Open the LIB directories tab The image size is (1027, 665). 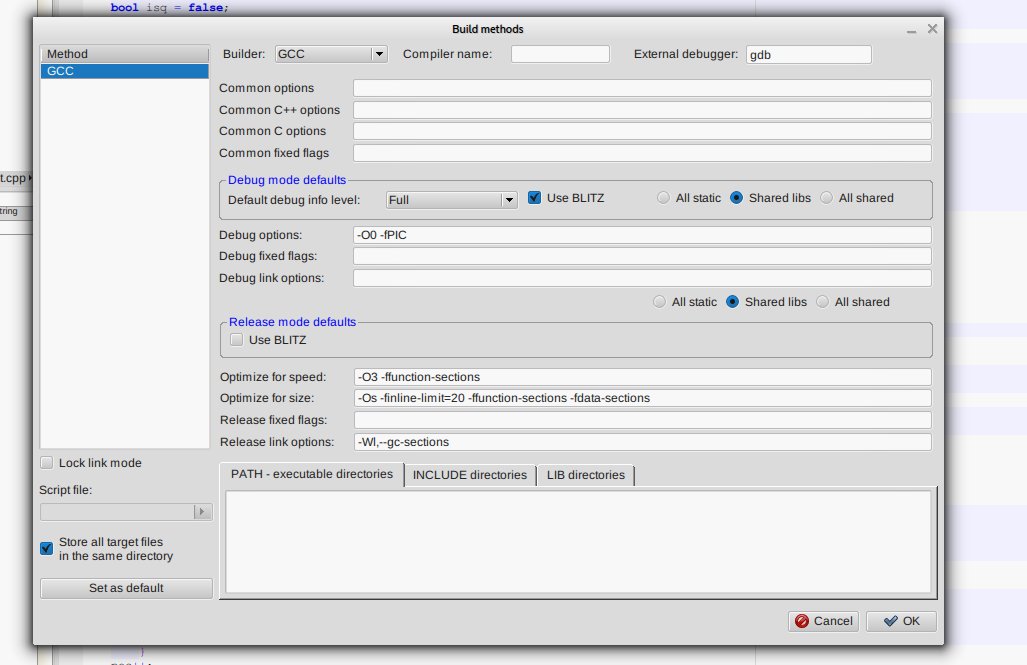[585, 475]
